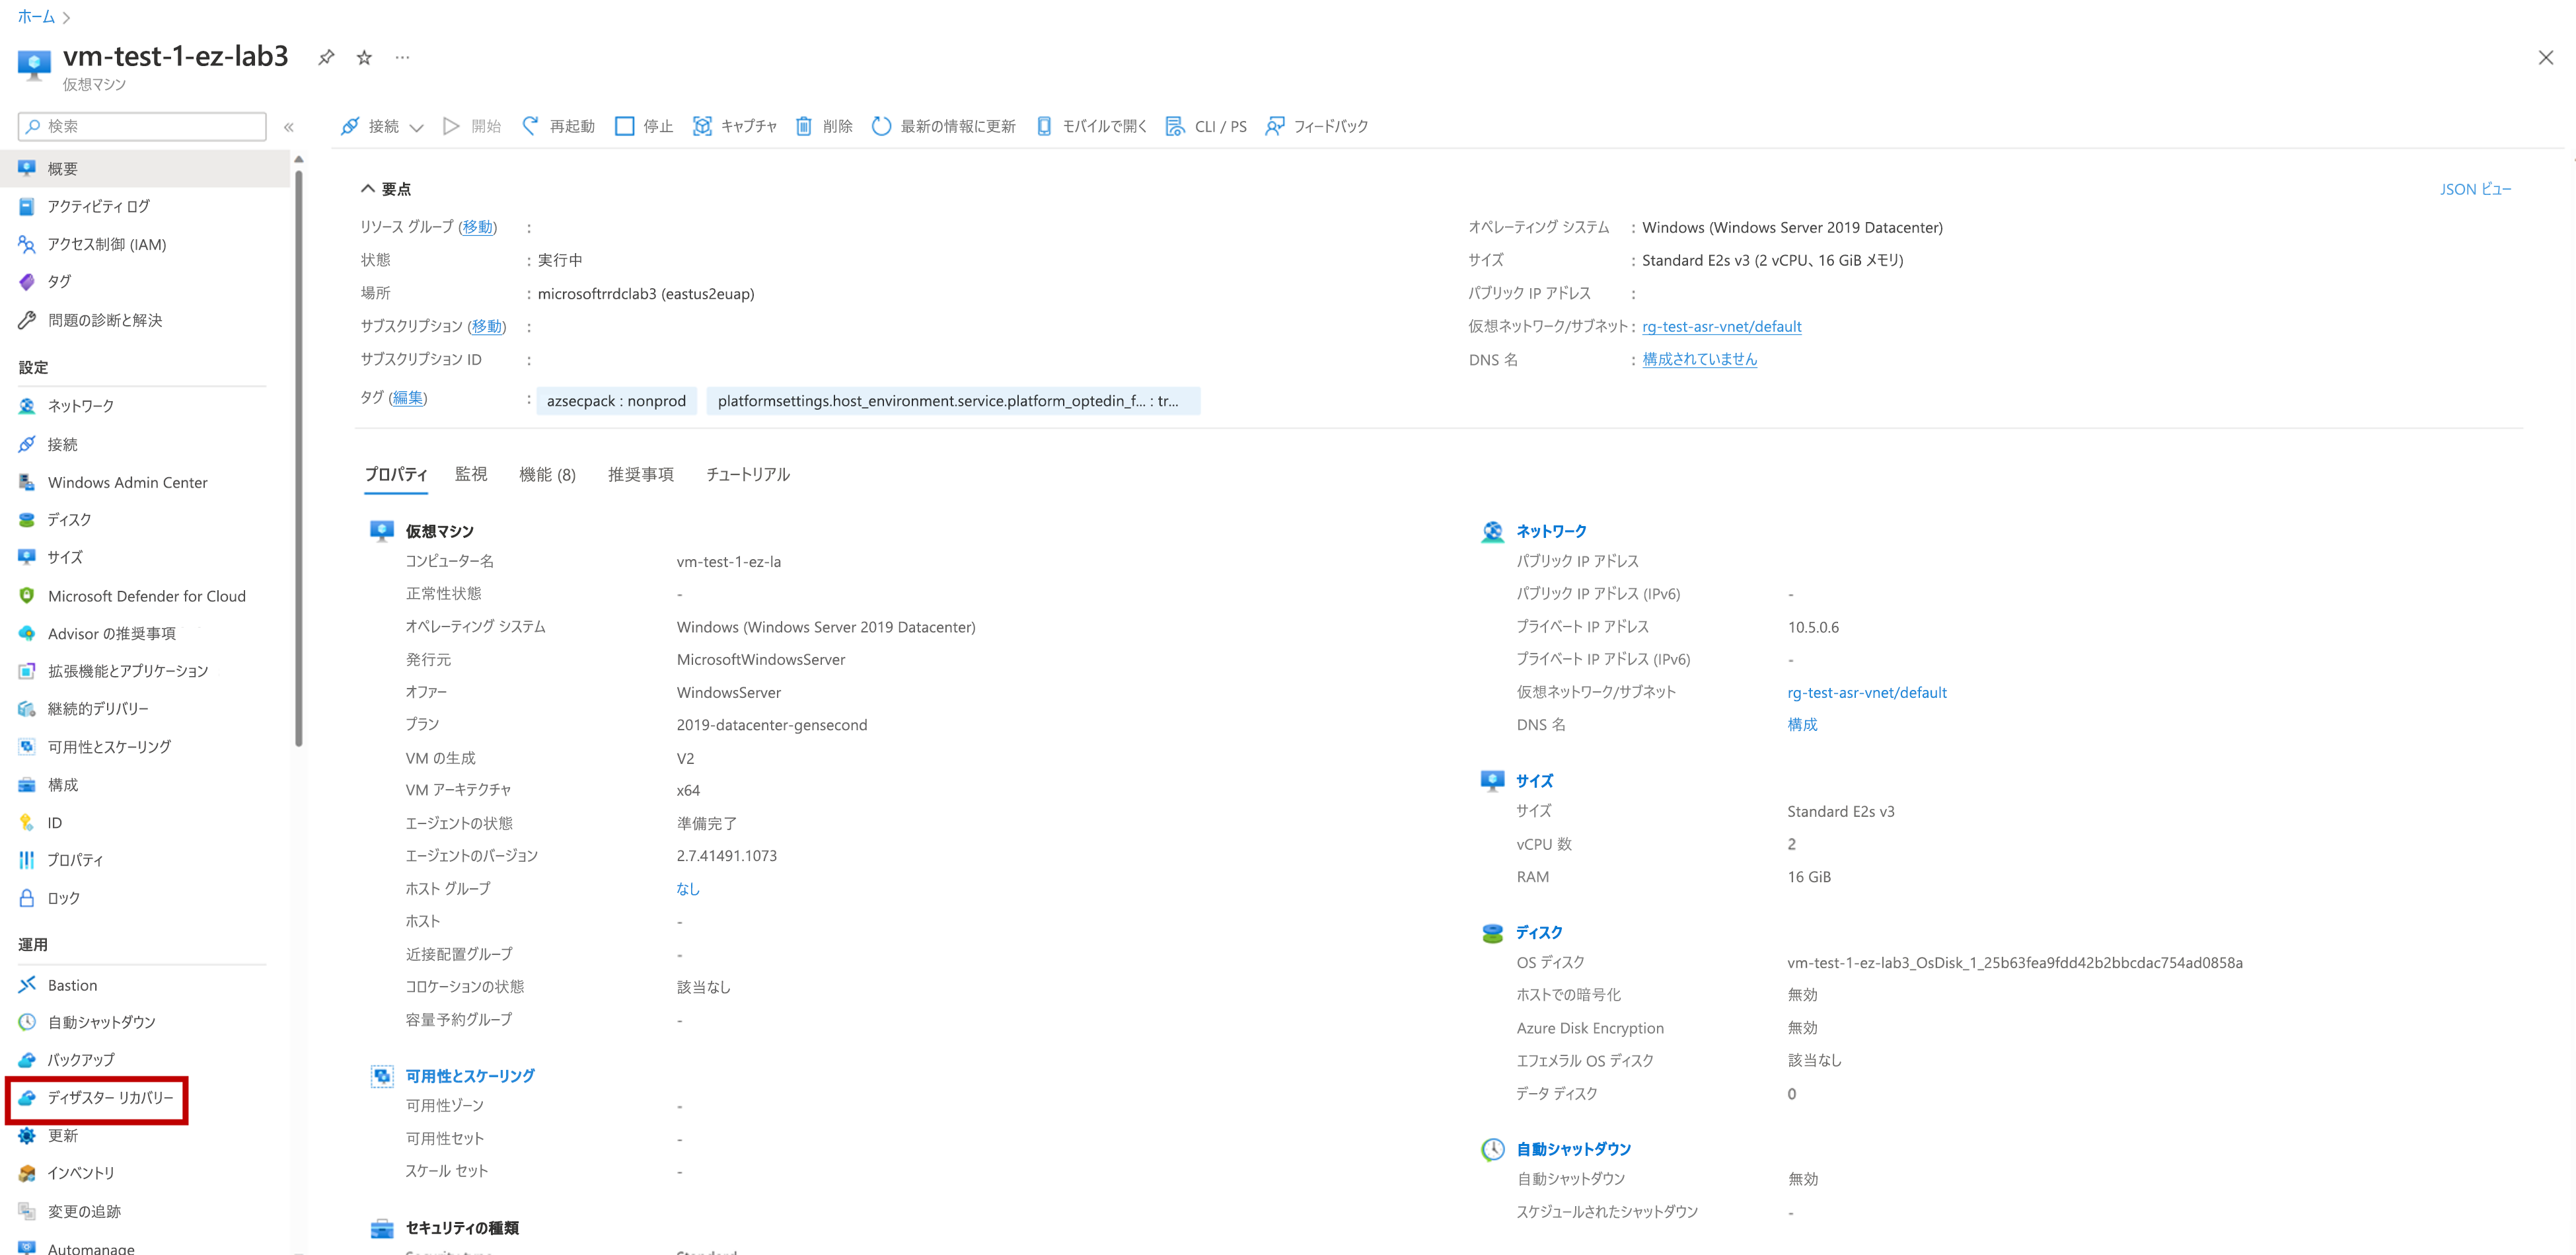Screen dimensions: 2576x1255
Task: Open the more options ellipsis menu
Action: click(x=402, y=57)
